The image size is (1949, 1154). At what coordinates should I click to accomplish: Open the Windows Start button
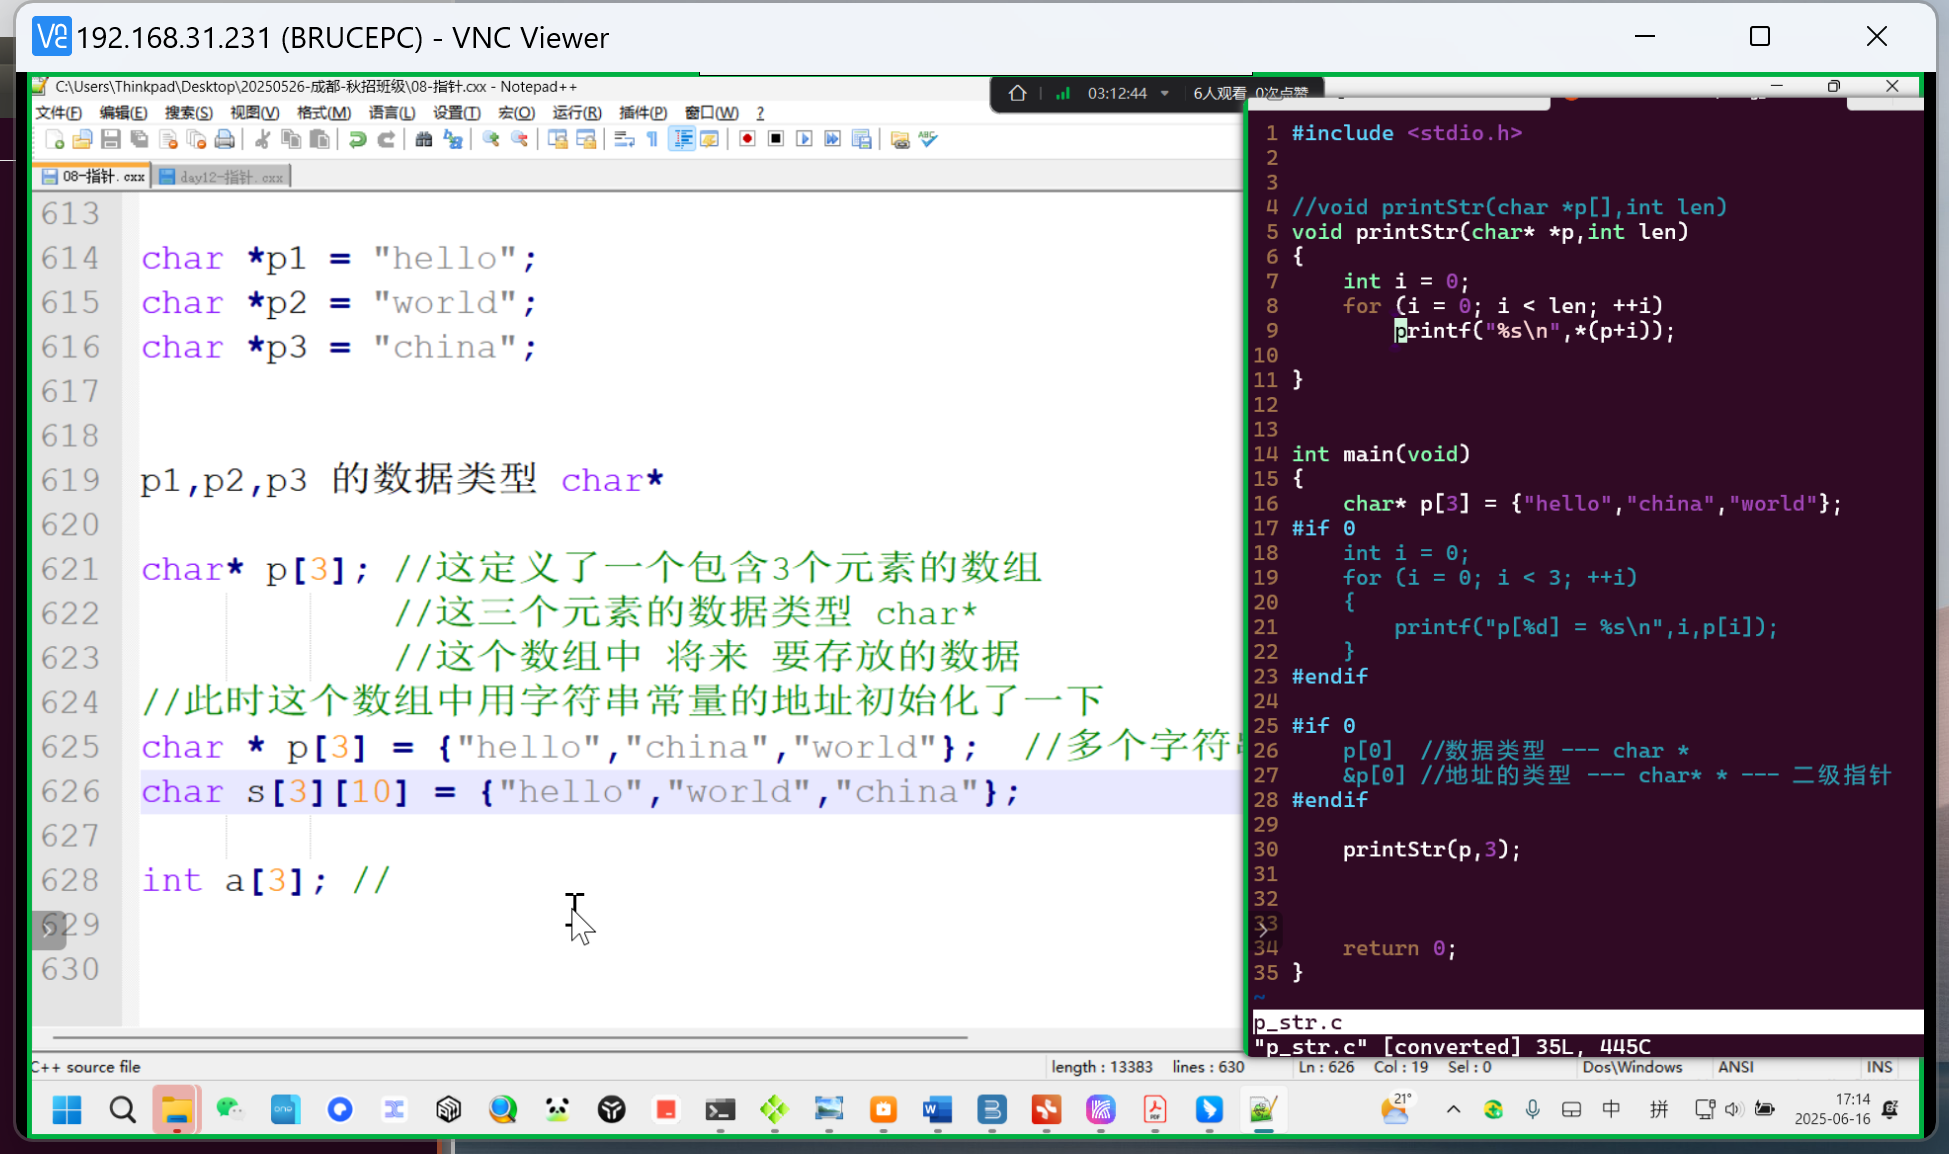pos(67,1110)
